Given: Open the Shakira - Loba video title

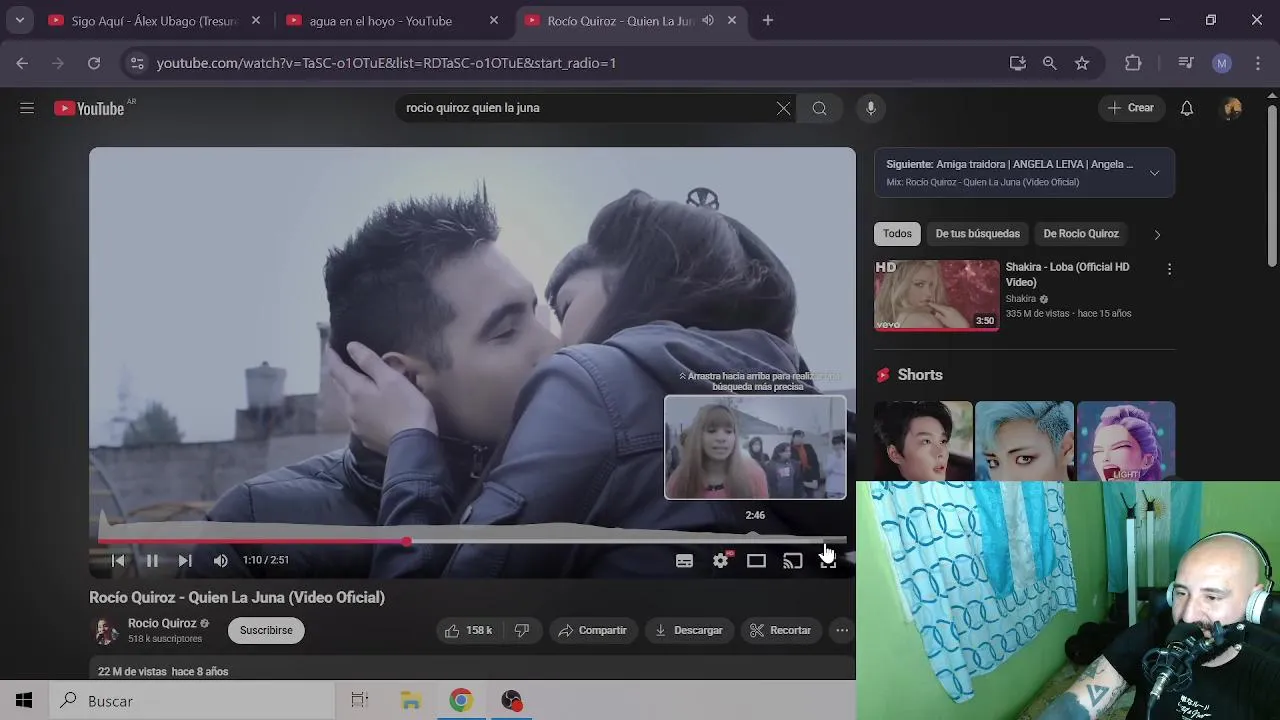Looking at the screenshot, I should 1067,274.
